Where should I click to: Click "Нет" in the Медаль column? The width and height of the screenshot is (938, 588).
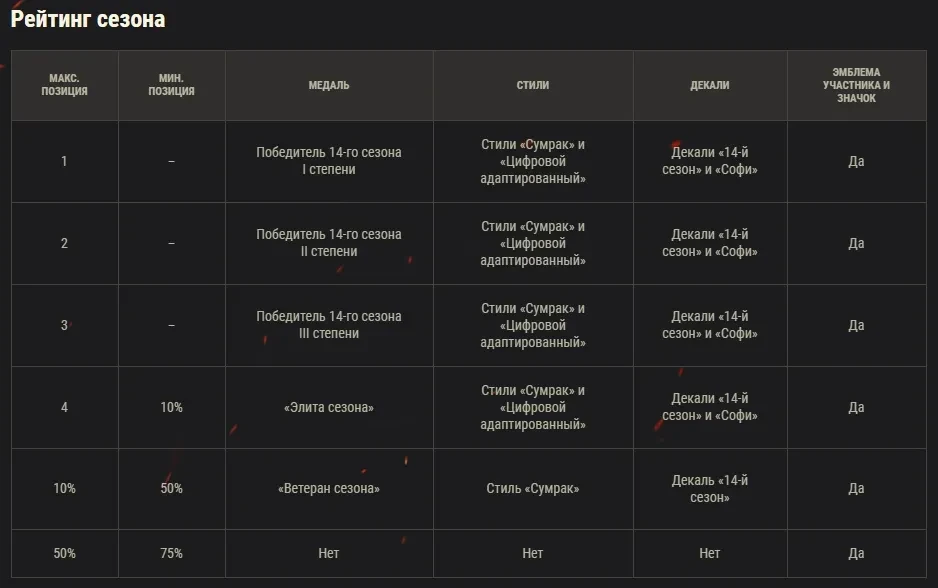[329, 553]
